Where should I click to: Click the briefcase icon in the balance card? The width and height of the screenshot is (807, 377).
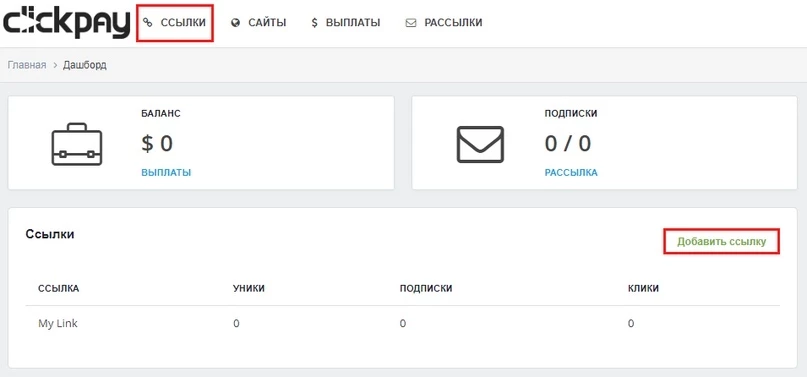click(77, 144)
